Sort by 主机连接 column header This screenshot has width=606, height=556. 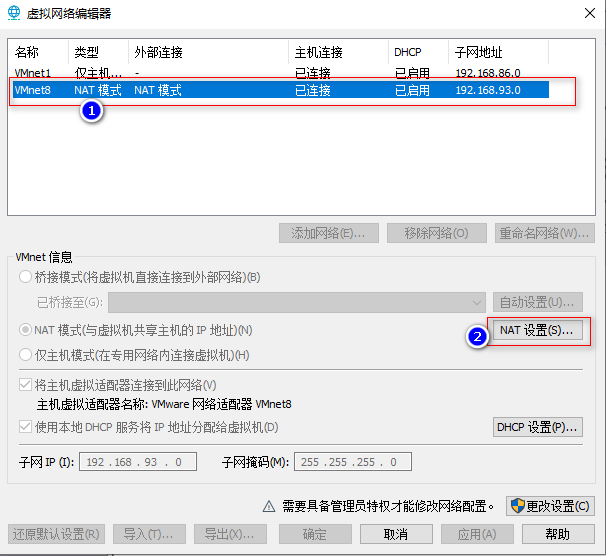point(338,52)
